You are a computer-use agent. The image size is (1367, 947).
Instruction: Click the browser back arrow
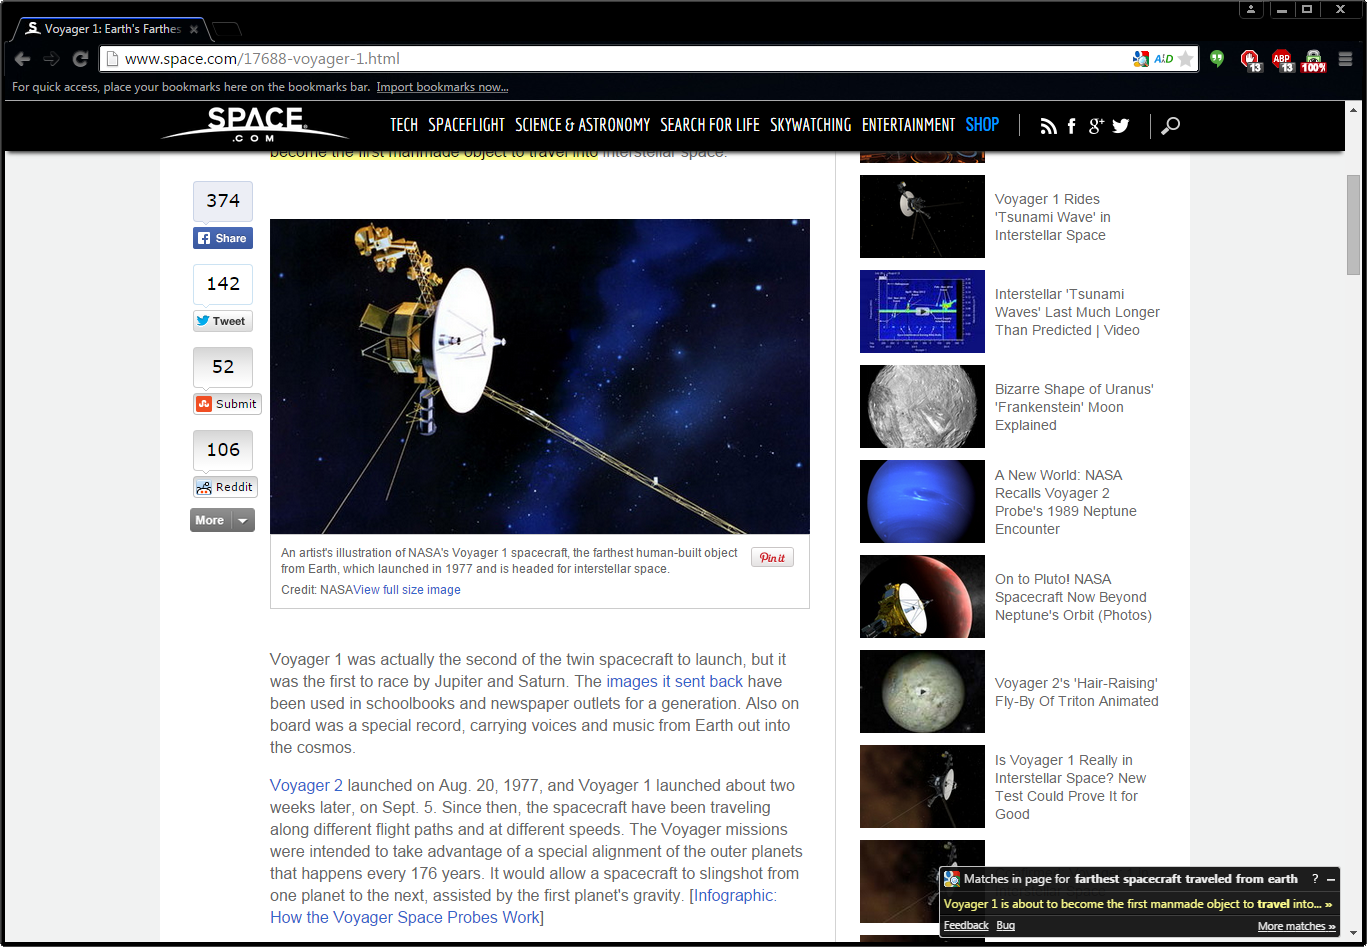pyautogui.click(x=22, y=59)
